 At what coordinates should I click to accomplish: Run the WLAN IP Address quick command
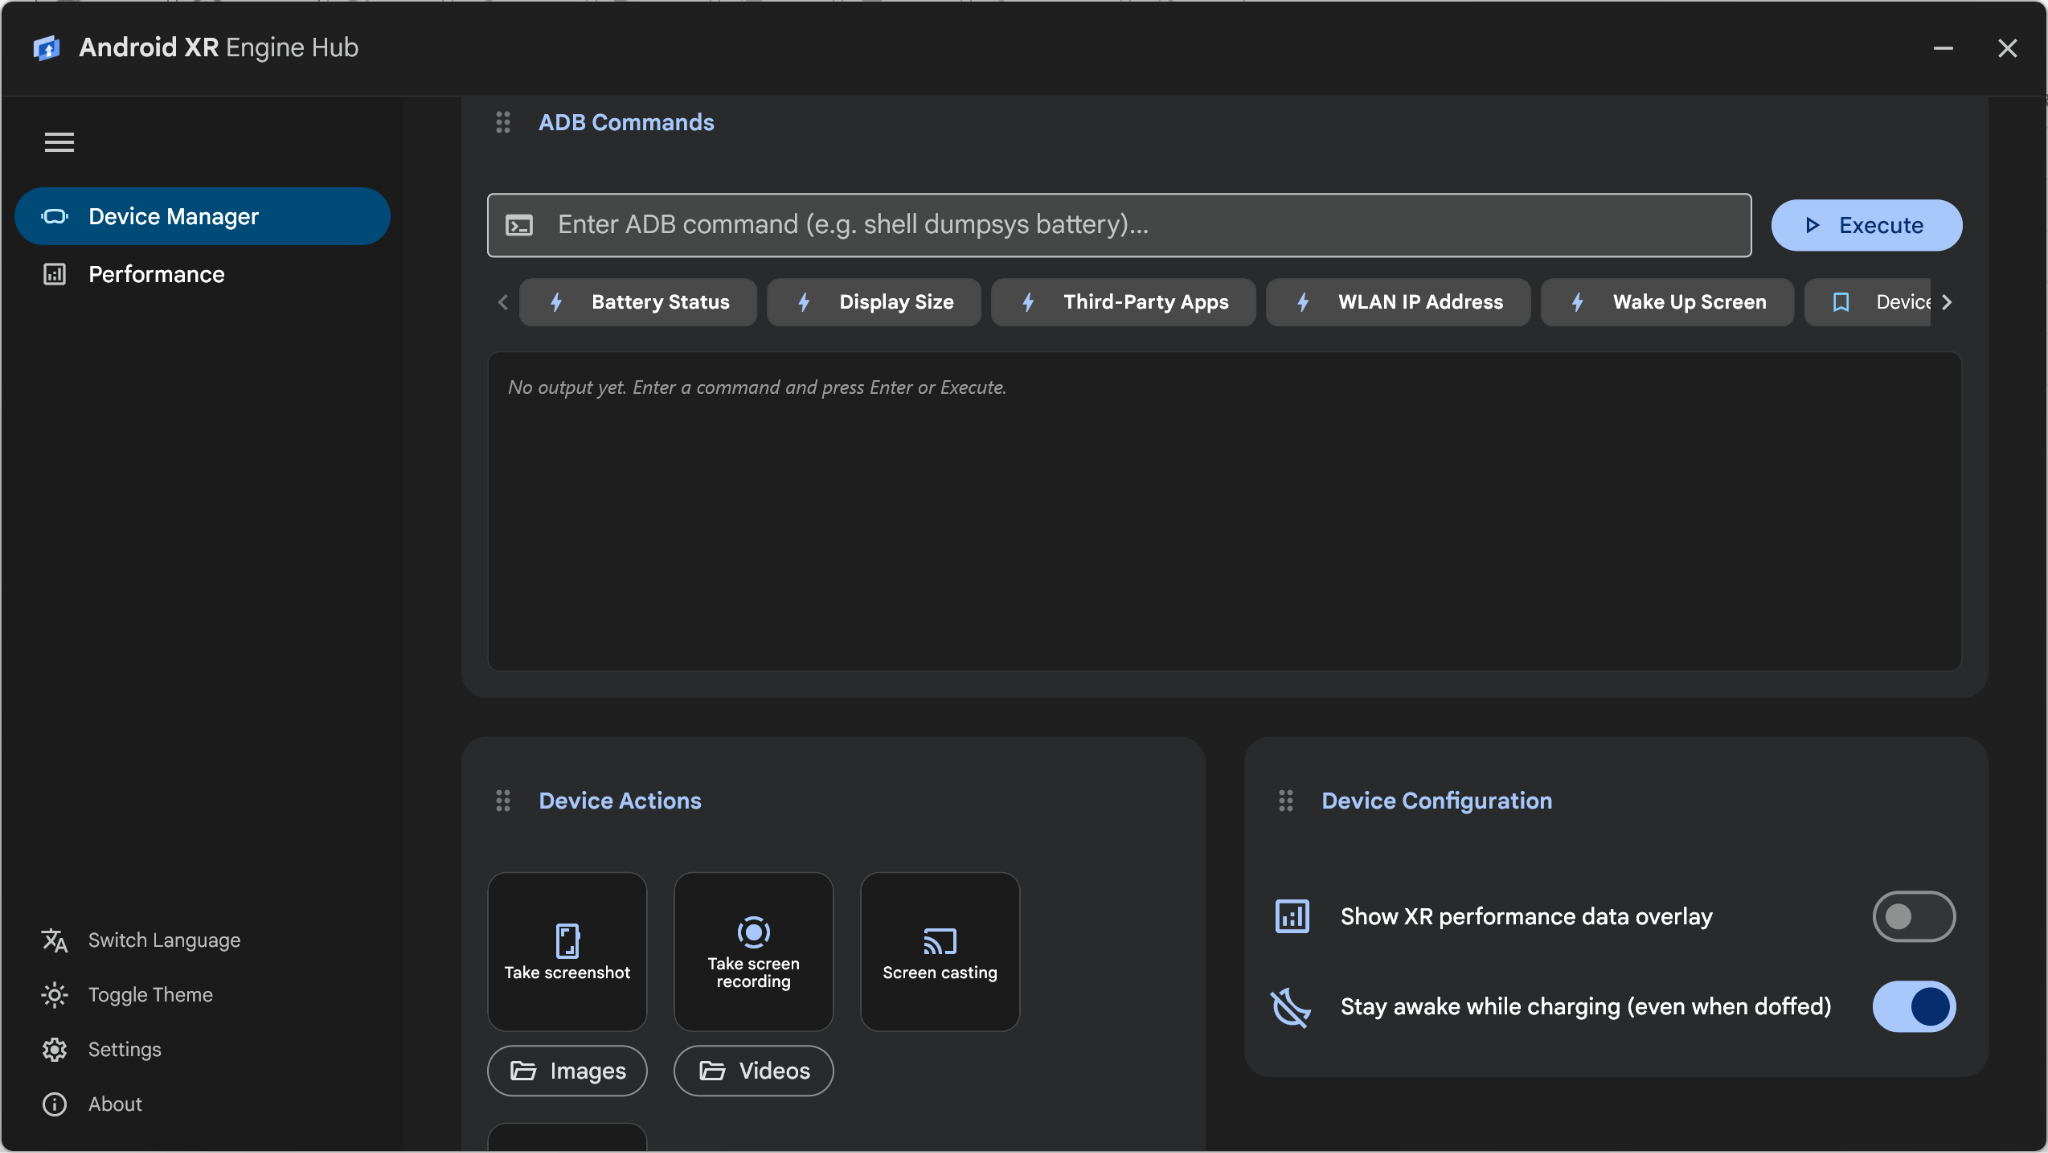(1398, 302)
